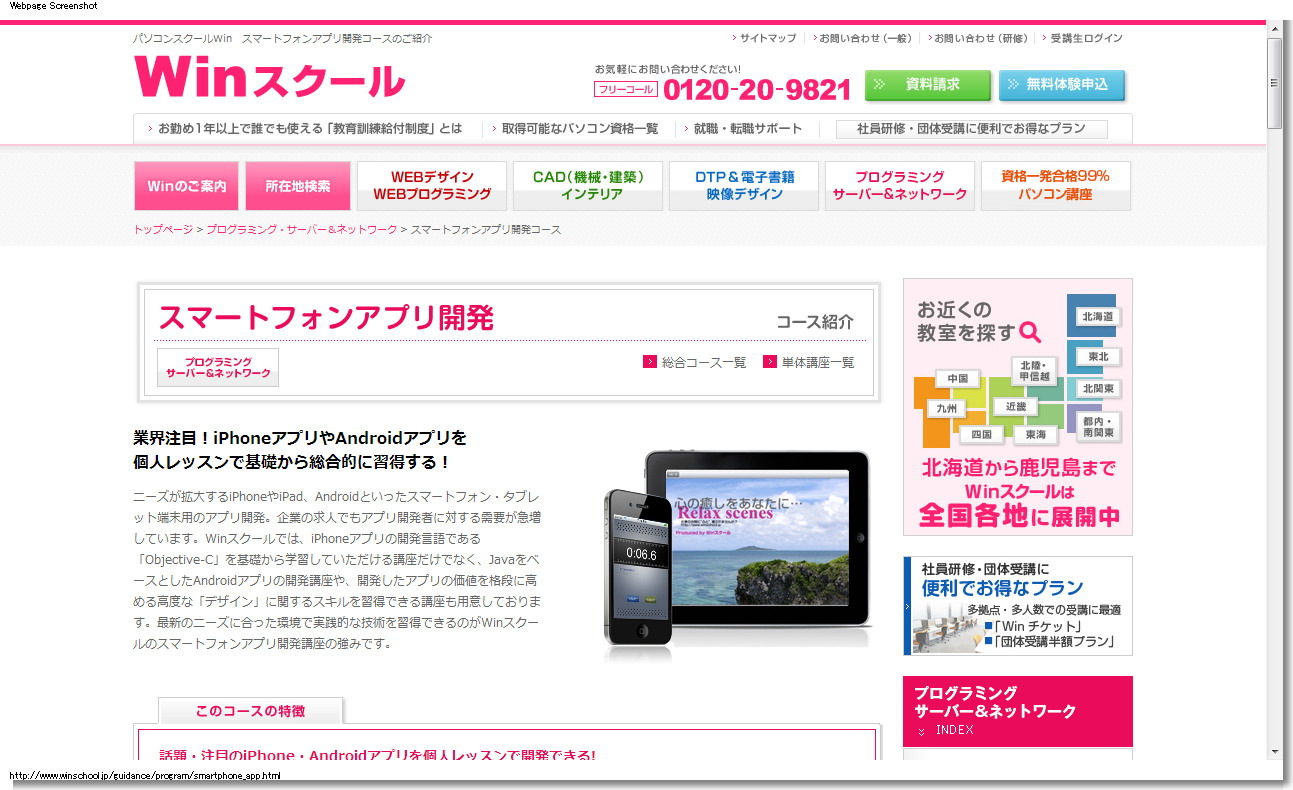Click 中国 region on the map

tap(958, 379)
